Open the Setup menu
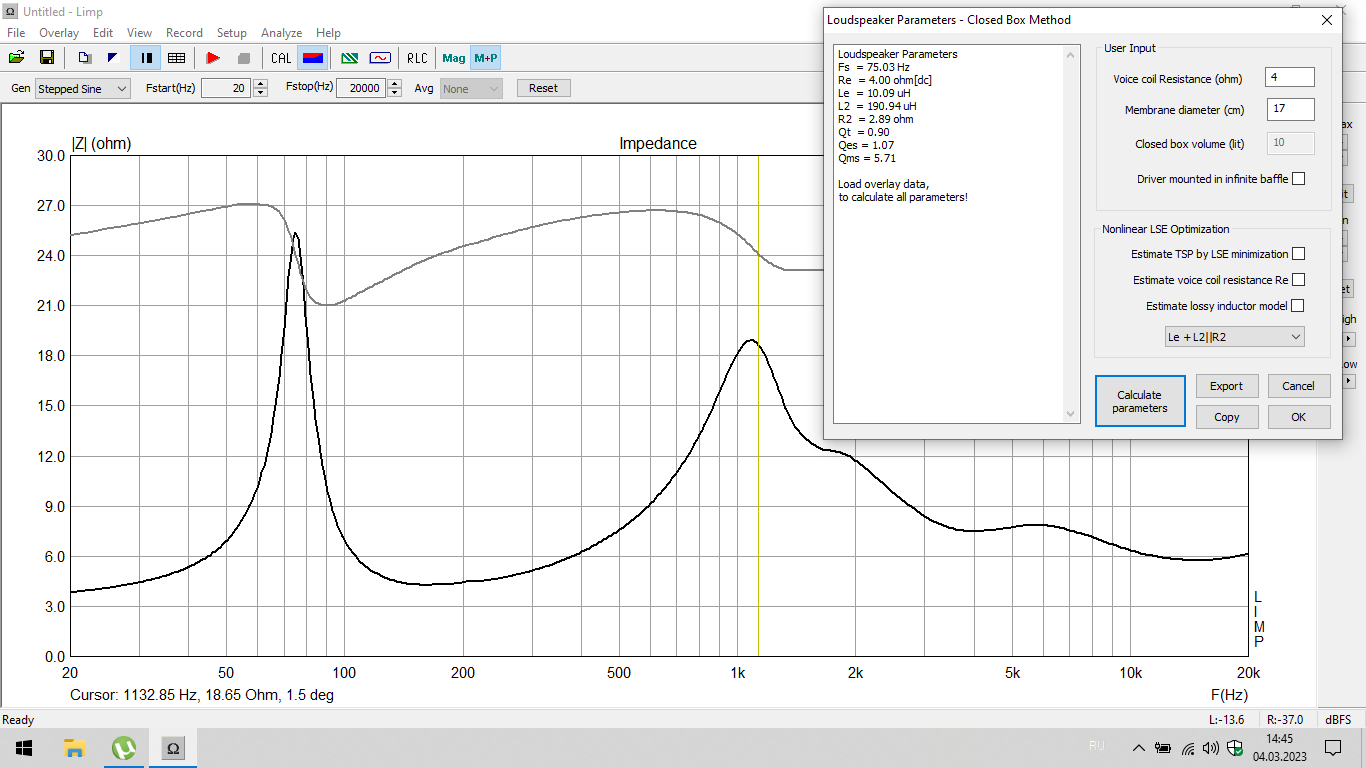1366x768 pixels. coord(232,33)
